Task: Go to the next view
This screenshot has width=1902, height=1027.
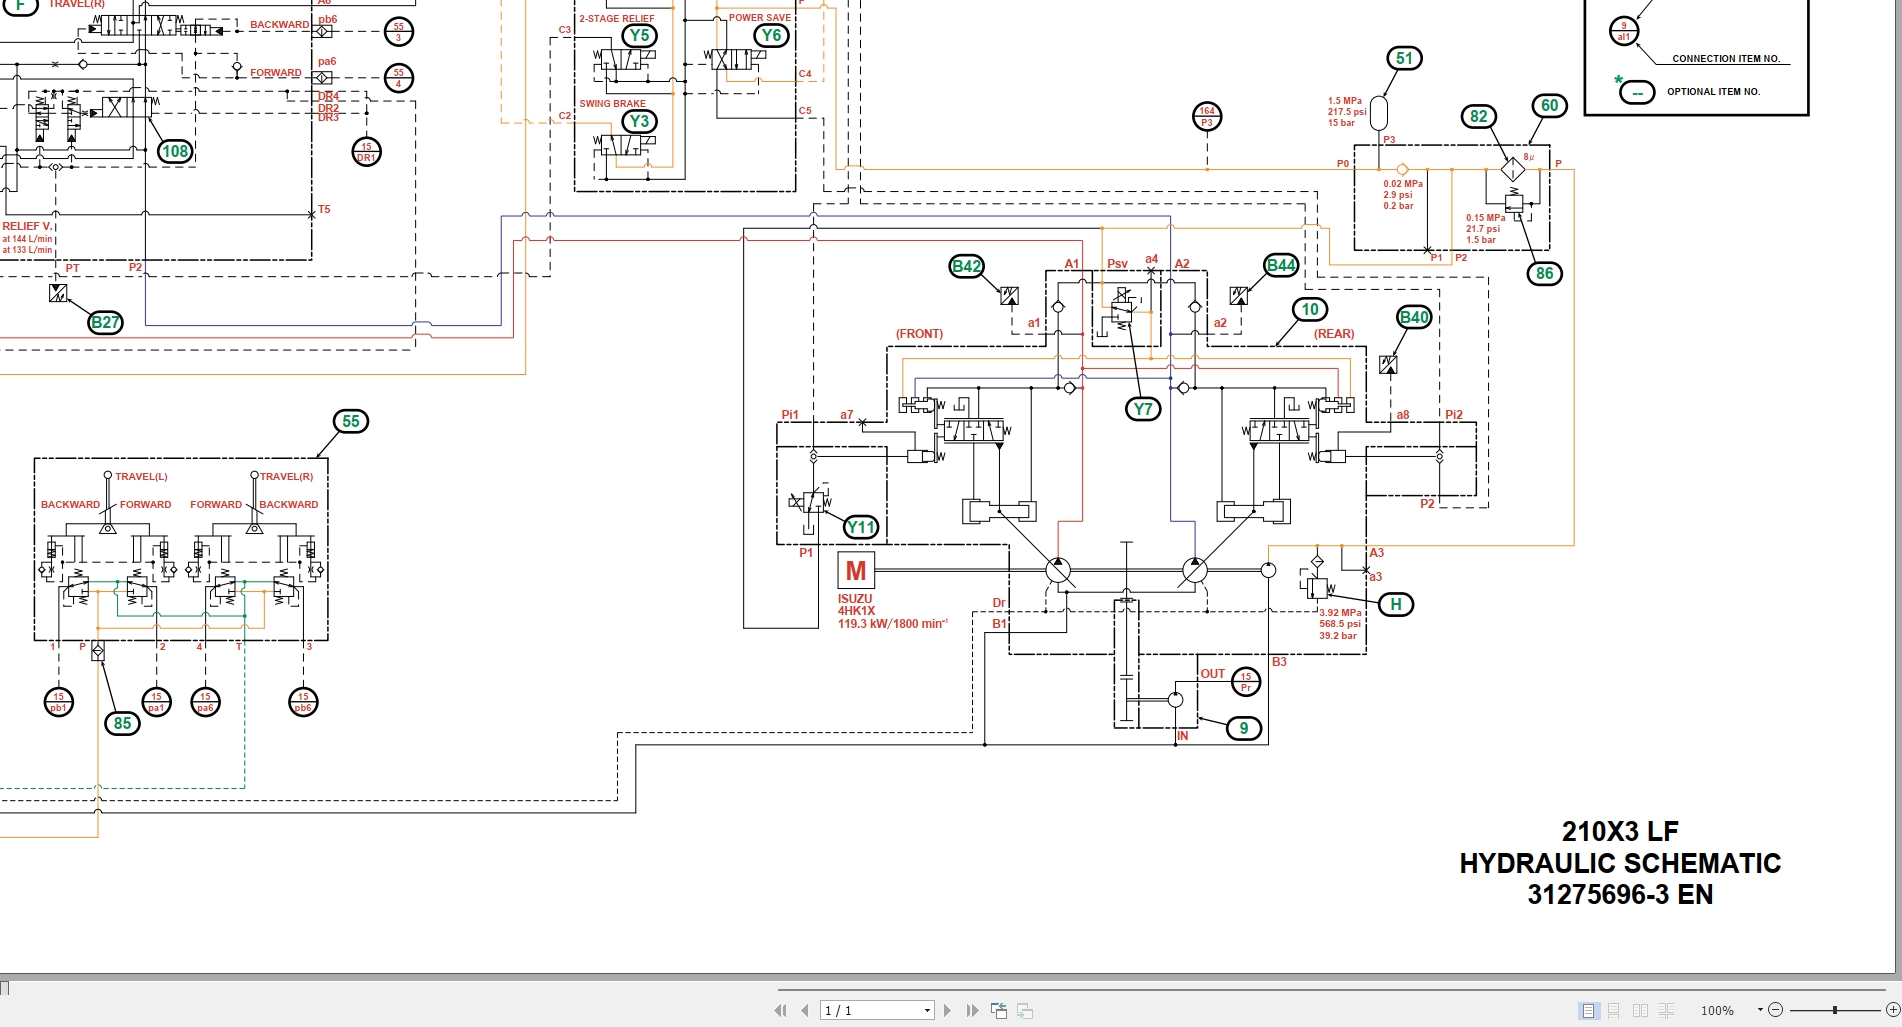Action: click(x=1025, y=1010)
